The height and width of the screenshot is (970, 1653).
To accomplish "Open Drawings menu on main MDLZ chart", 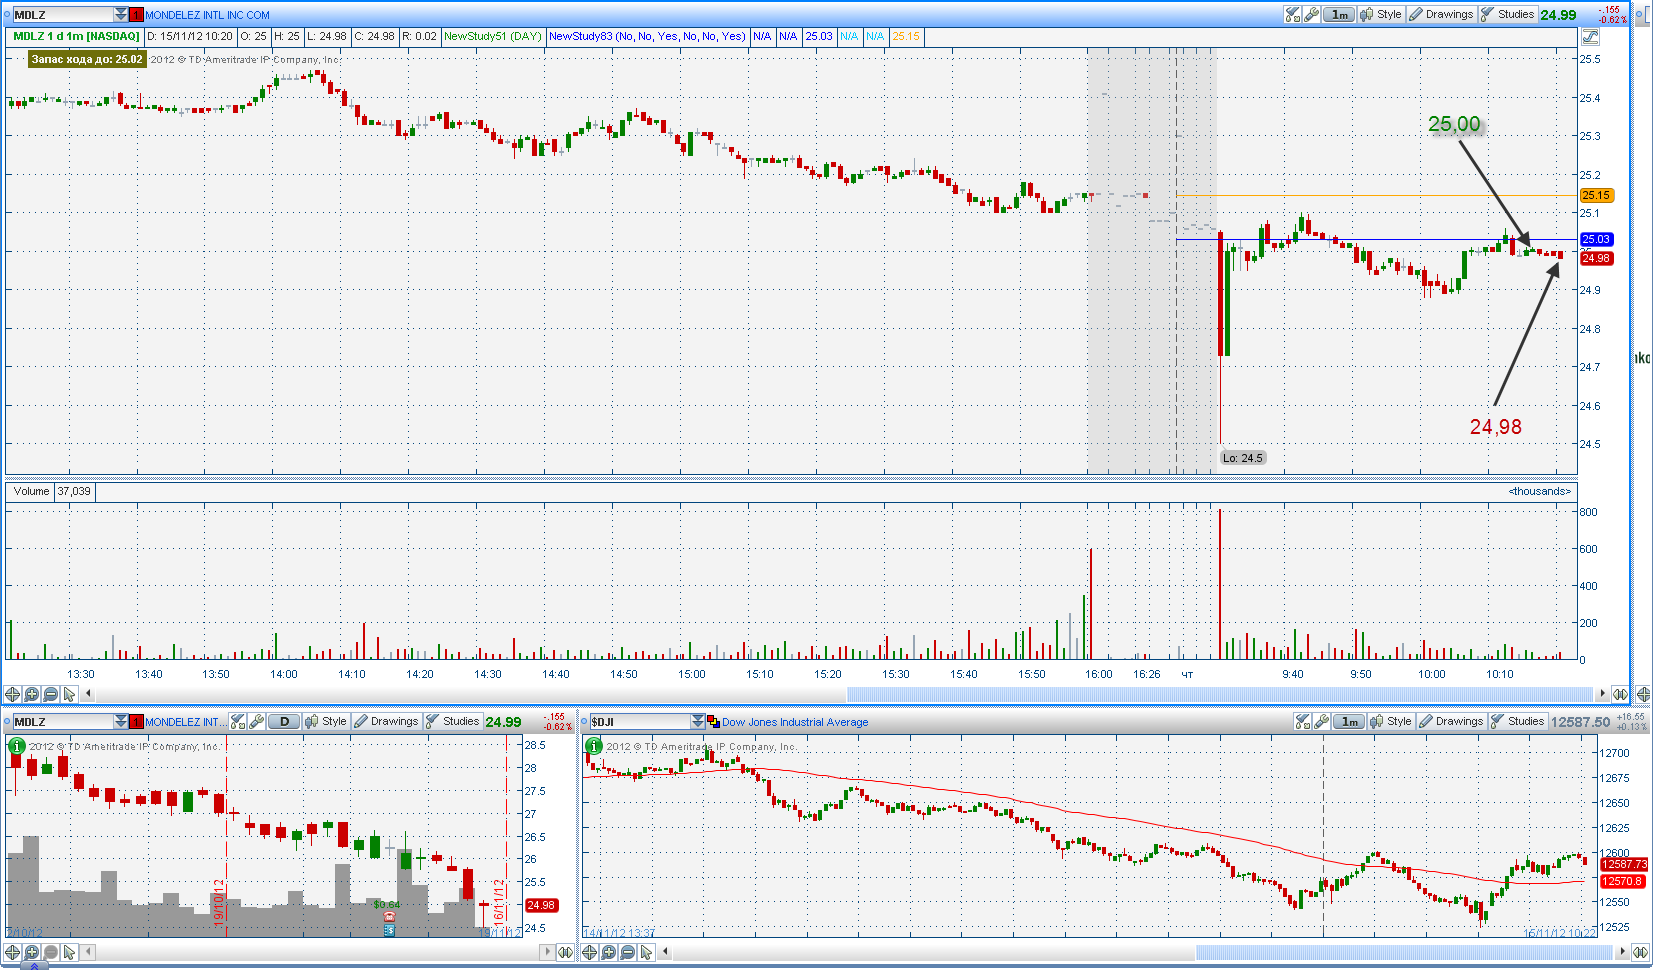I will pyautogui.click(x=1441, y=14).
